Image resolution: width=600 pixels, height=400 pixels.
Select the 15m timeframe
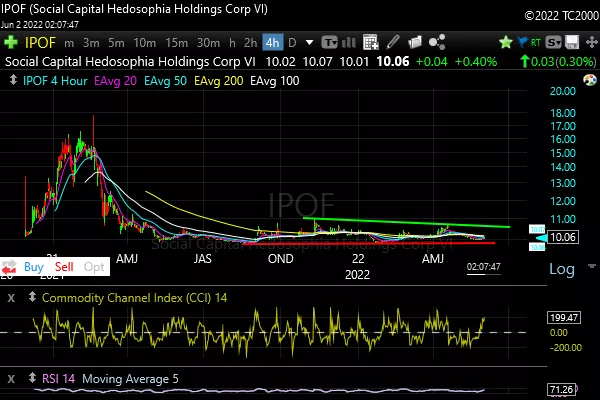pos(176,43)
